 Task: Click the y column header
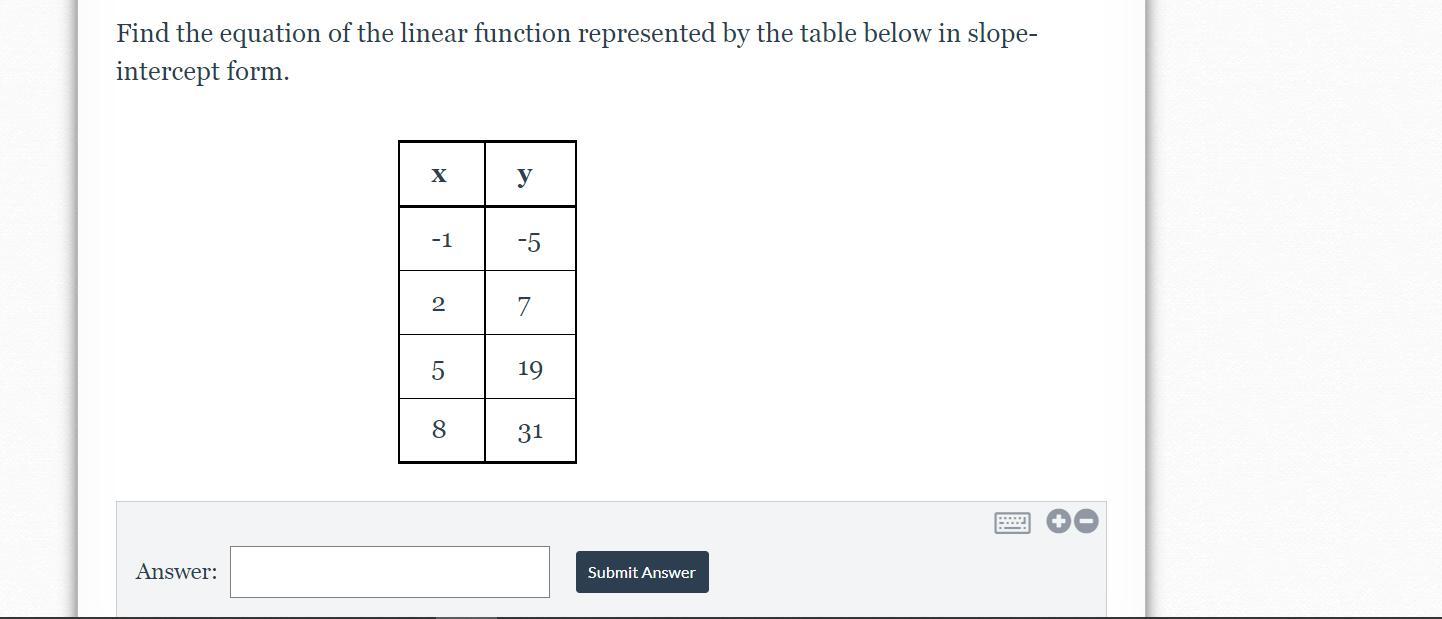pyautogui.click(x=525, y=175)
